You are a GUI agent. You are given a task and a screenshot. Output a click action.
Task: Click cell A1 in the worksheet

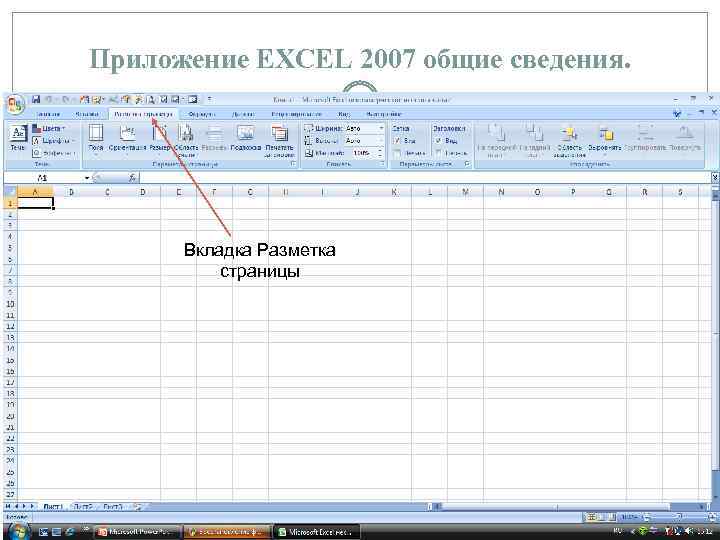(x=35, y=203)
